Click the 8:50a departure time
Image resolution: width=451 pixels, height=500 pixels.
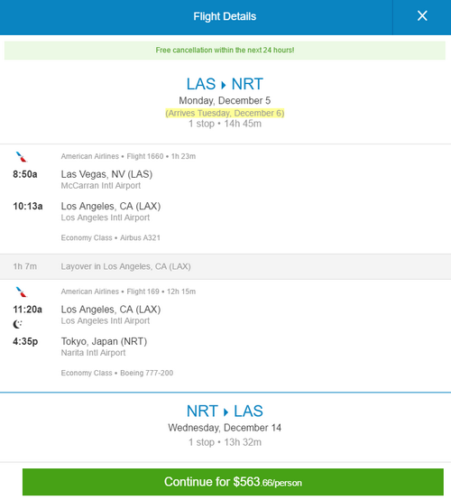[x=25, y=174]
